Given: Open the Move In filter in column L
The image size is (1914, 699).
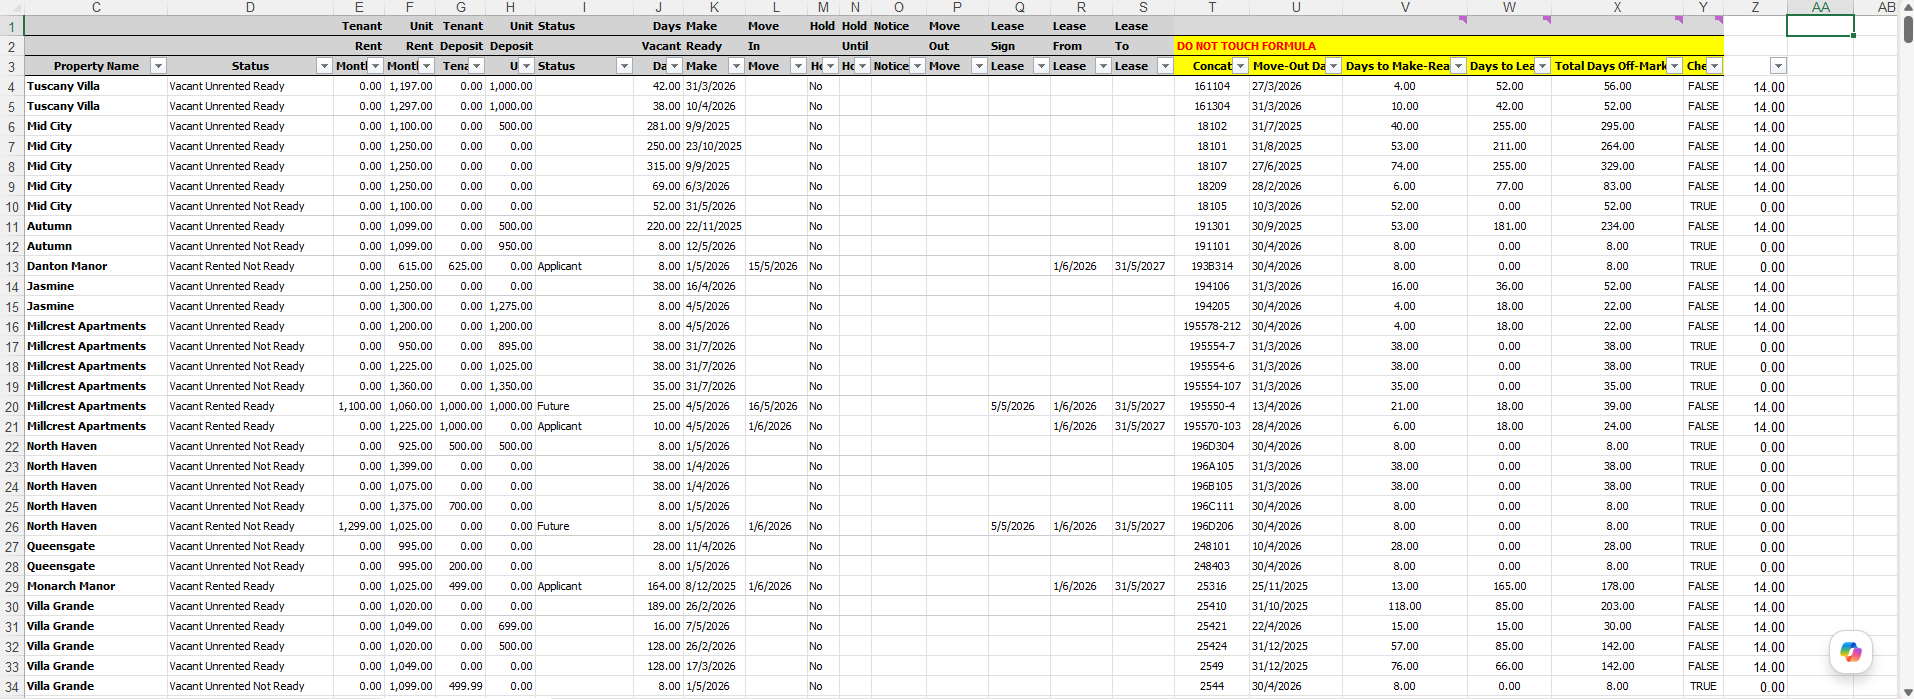Looking at the screenshot, I should (x=798, y=66).
